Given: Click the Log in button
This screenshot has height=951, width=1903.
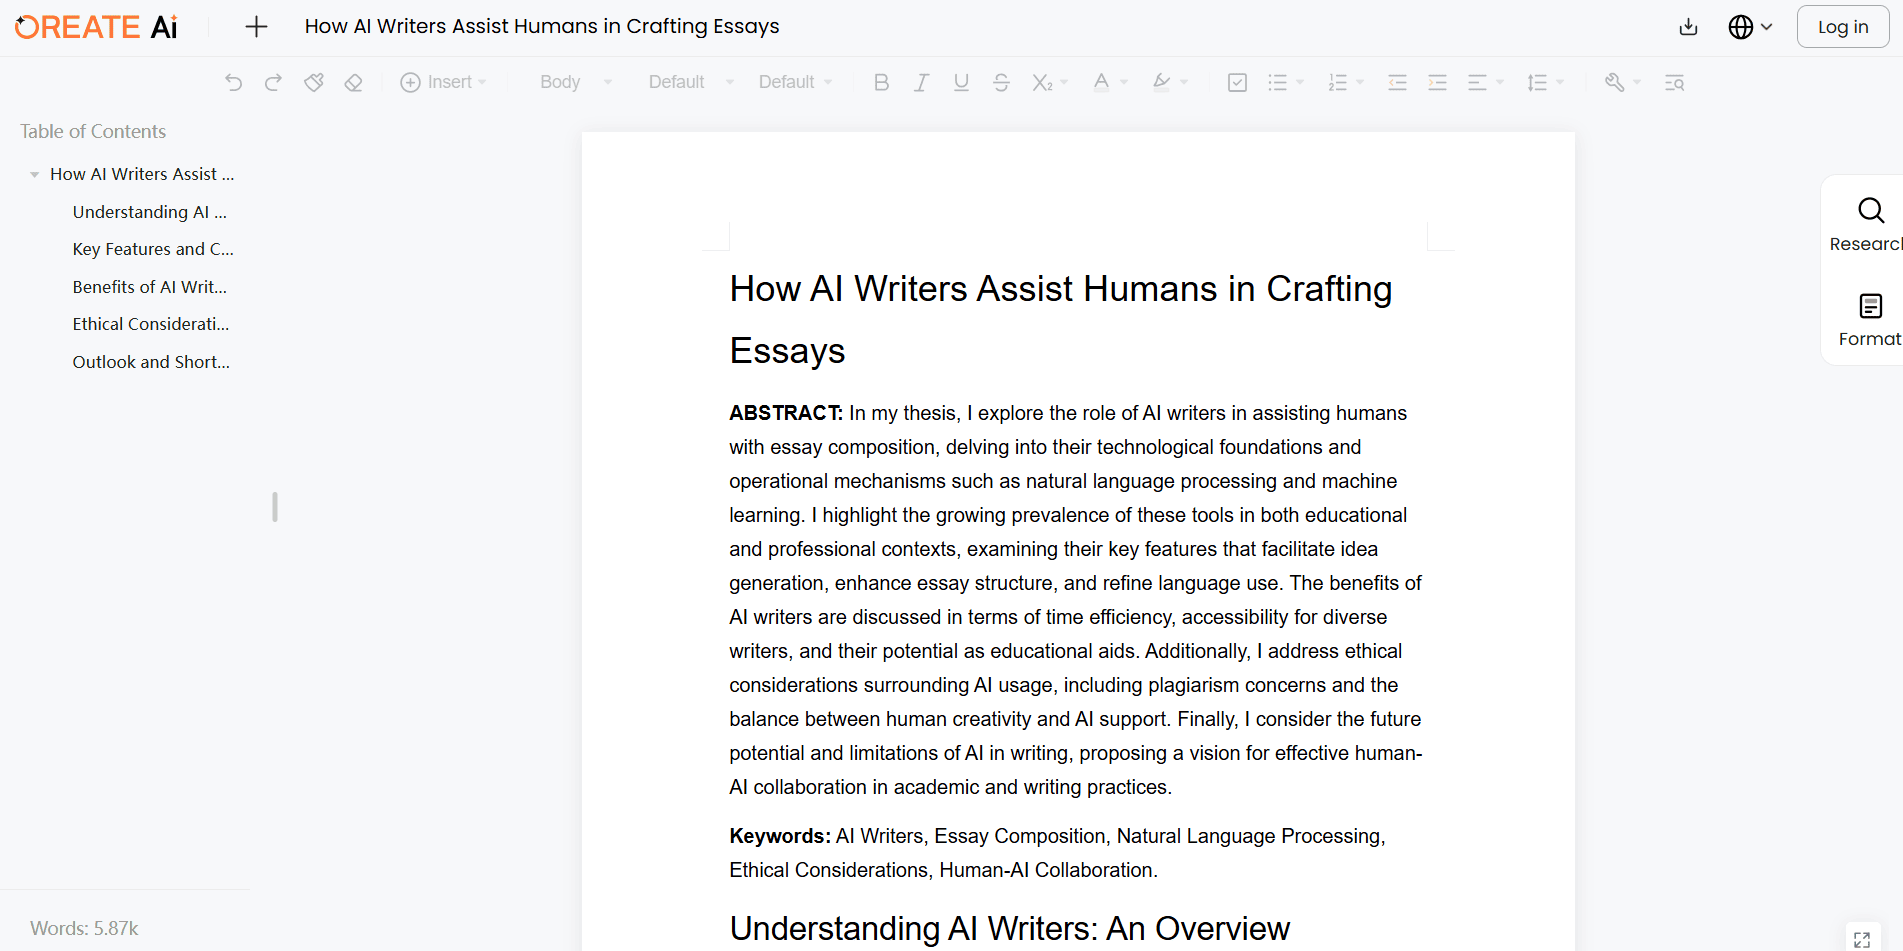Looking at the screenshot, I should (x=1842, y=26).
